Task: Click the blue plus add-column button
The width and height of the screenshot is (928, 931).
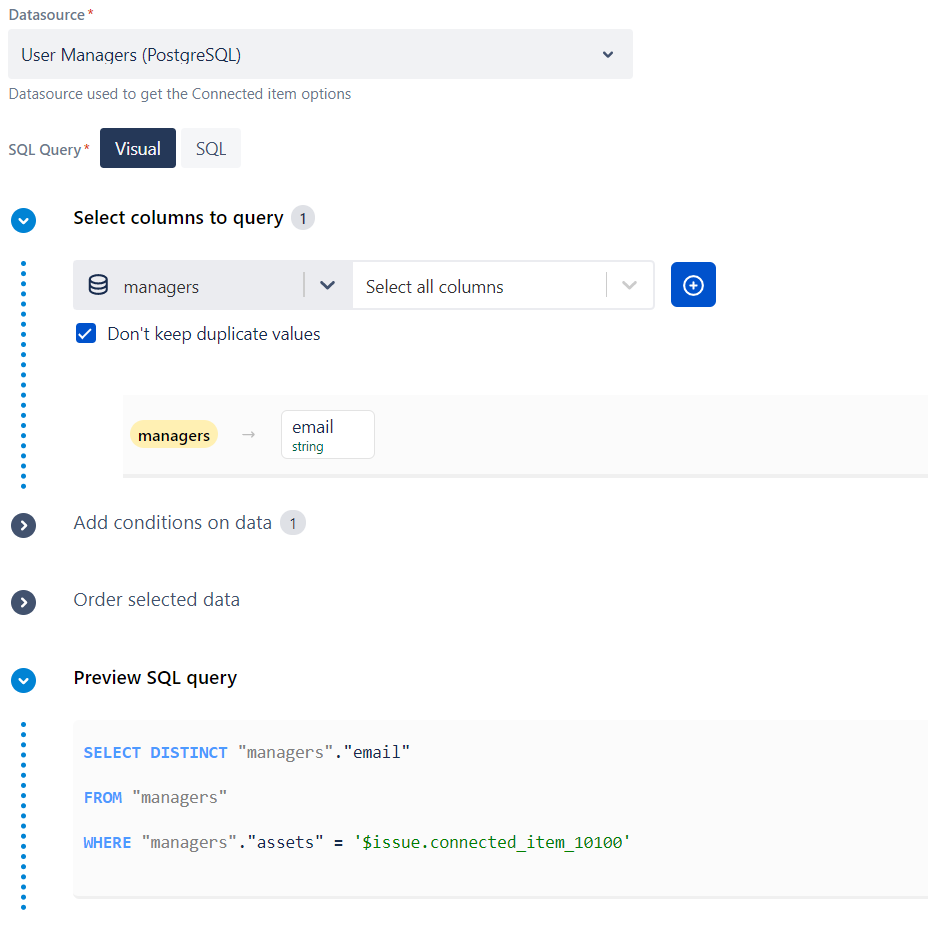Action: 693,286
